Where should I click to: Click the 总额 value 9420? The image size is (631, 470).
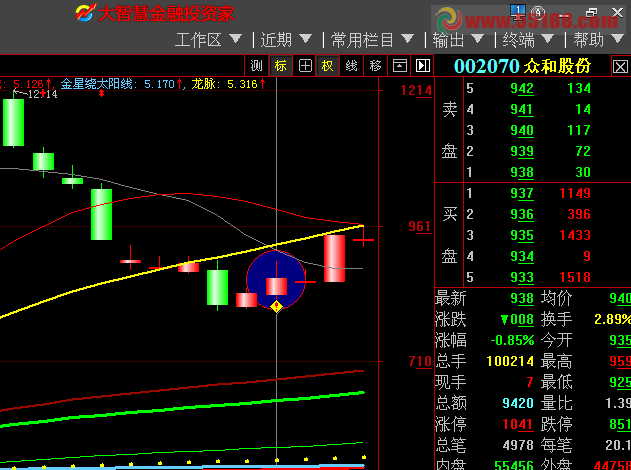tap(518, 403)
